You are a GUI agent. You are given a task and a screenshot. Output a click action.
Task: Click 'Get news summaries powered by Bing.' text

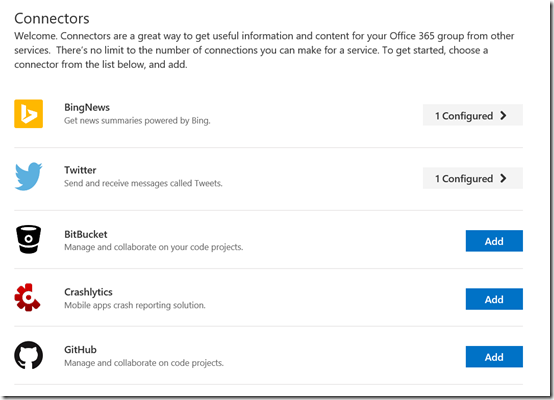137,120
